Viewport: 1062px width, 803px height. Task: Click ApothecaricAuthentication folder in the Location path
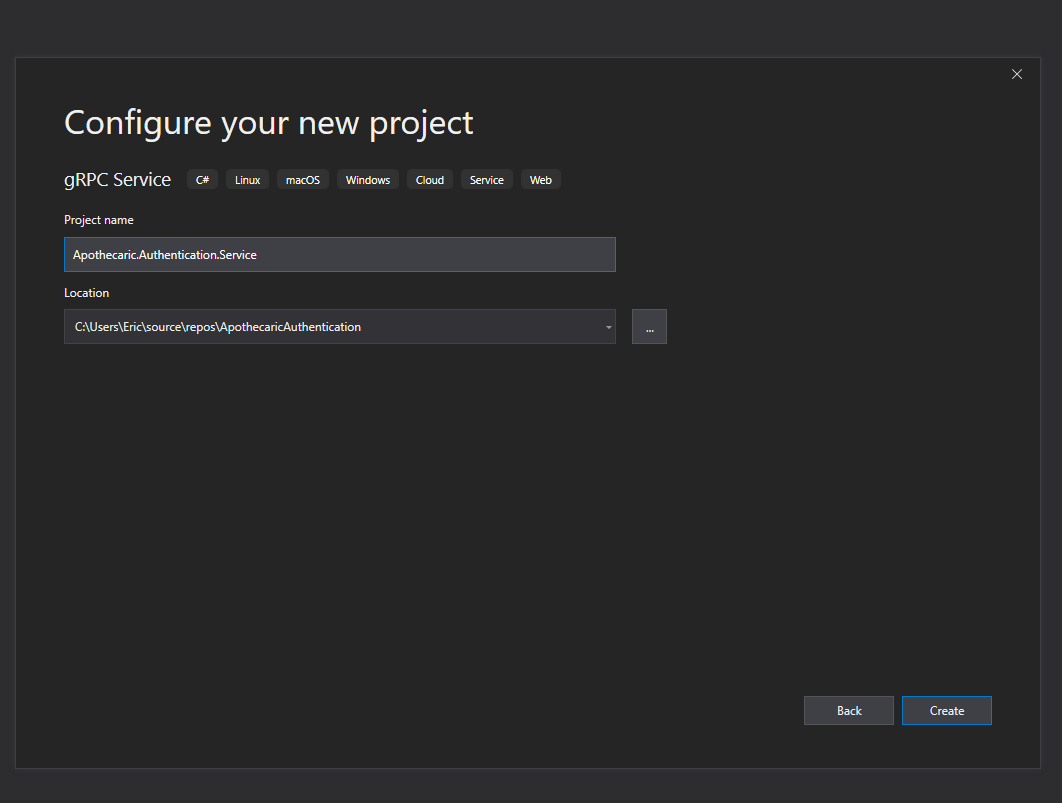pyautogui.click(x=290, y=327)
